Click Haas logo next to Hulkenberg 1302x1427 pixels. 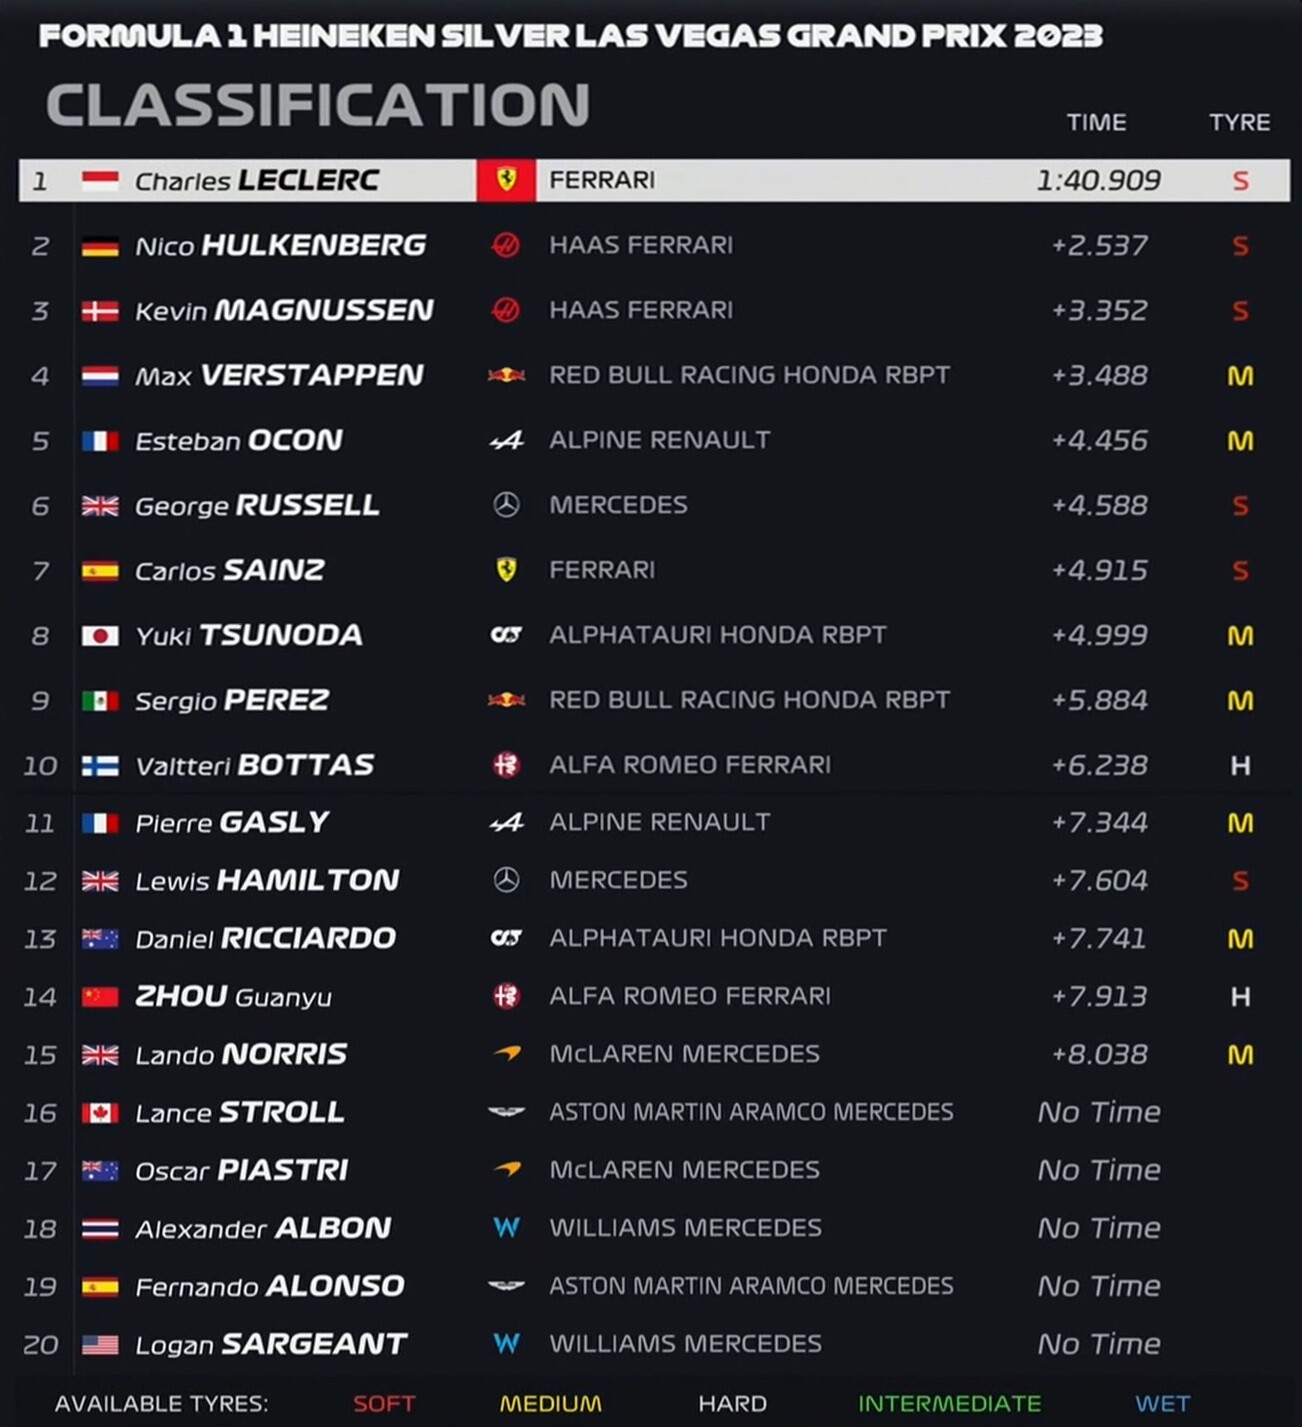[x=506, y=245]
